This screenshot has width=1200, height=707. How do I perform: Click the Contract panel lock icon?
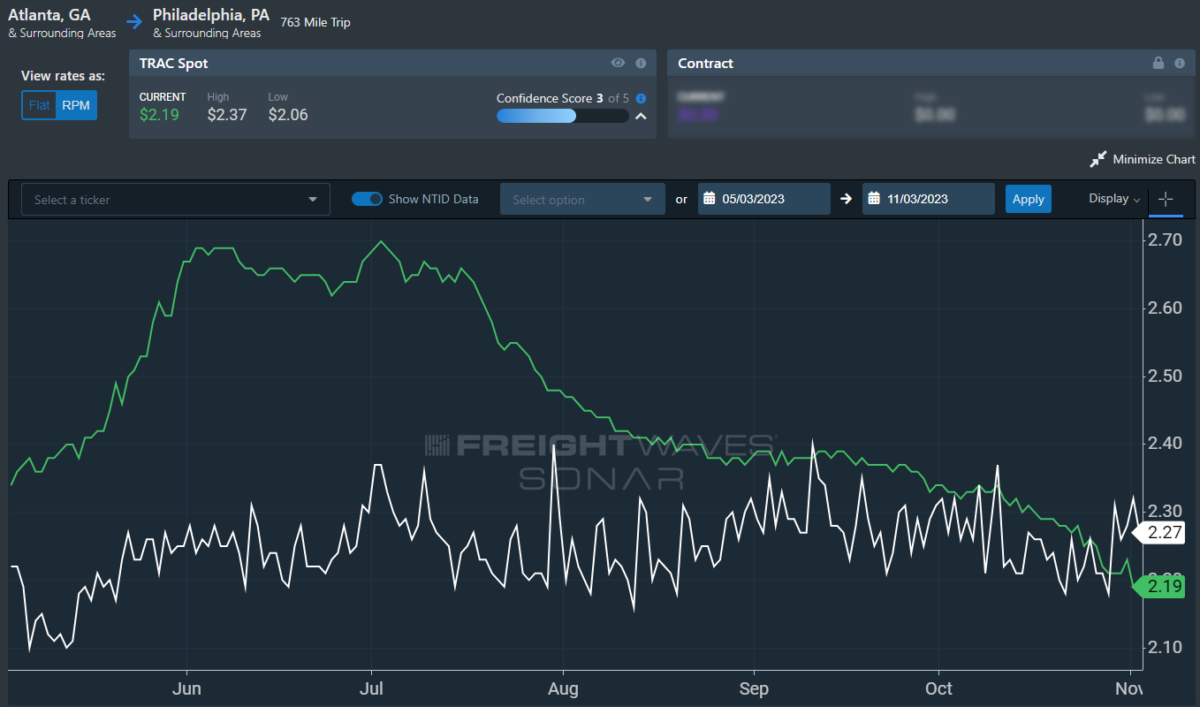1158,63
